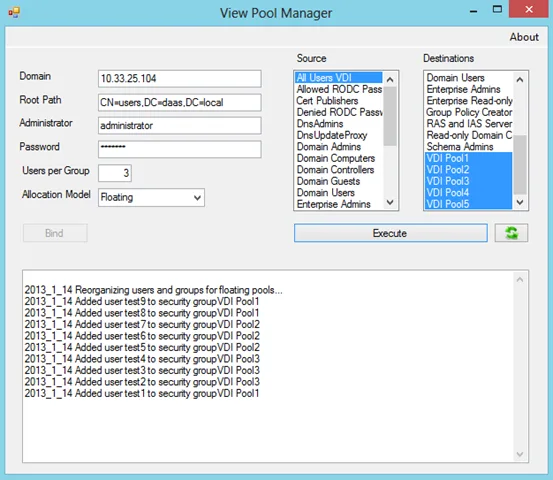The height and width of the screenshot is (480, 553).
Task: Click the Users per Group field
Action: point(115,173)
